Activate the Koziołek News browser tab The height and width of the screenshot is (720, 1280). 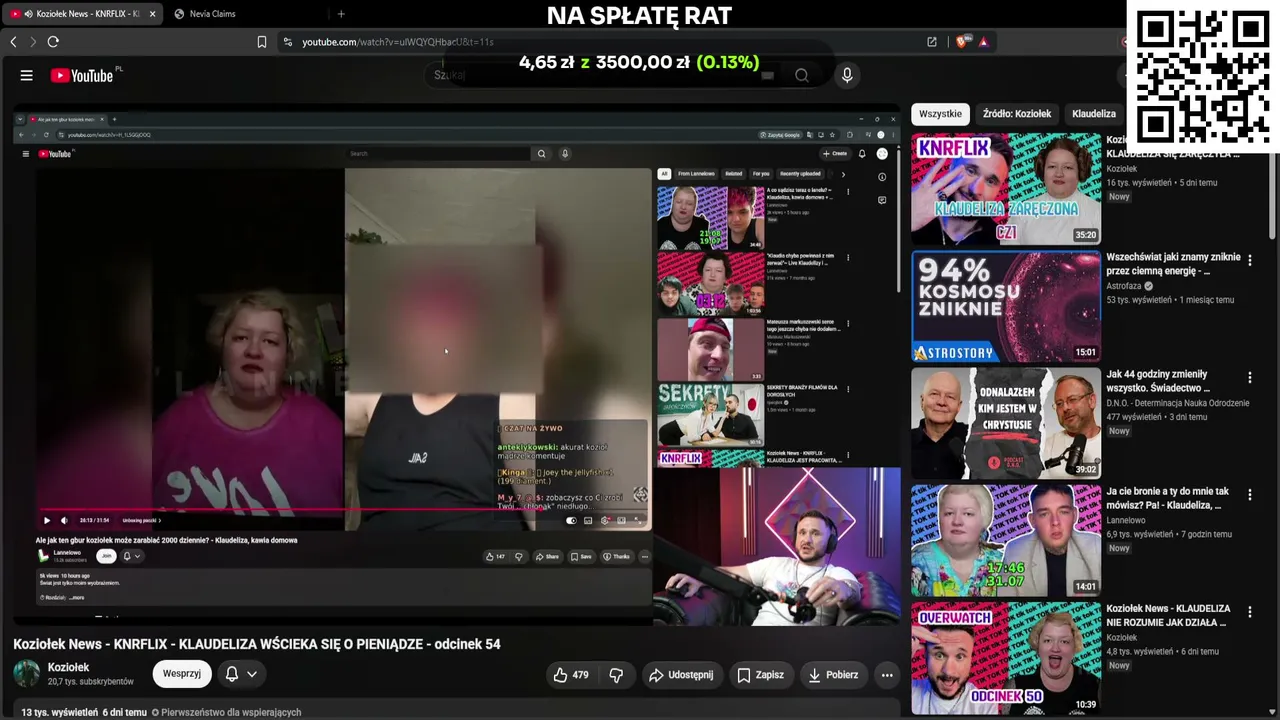coord(82,14)
